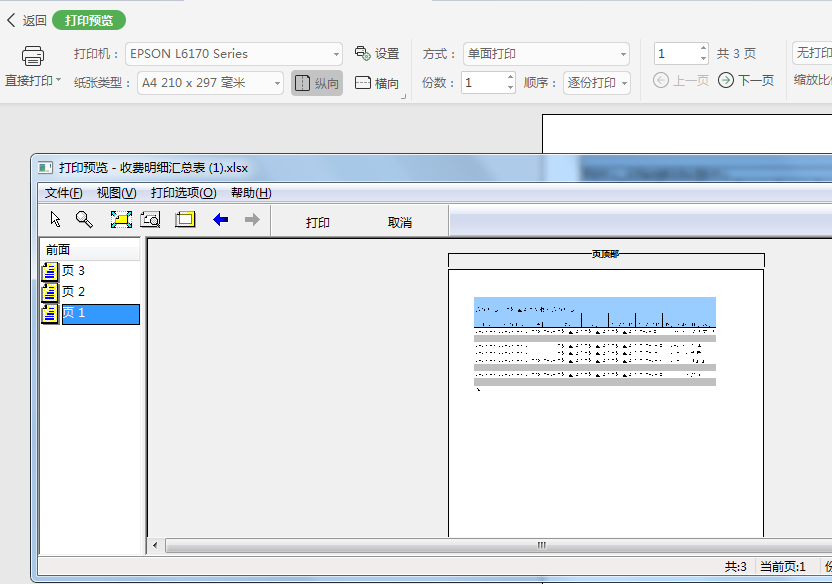Click the 份数 copies input field
Viewport: 832px width, 584px height.
pos(484,83)
